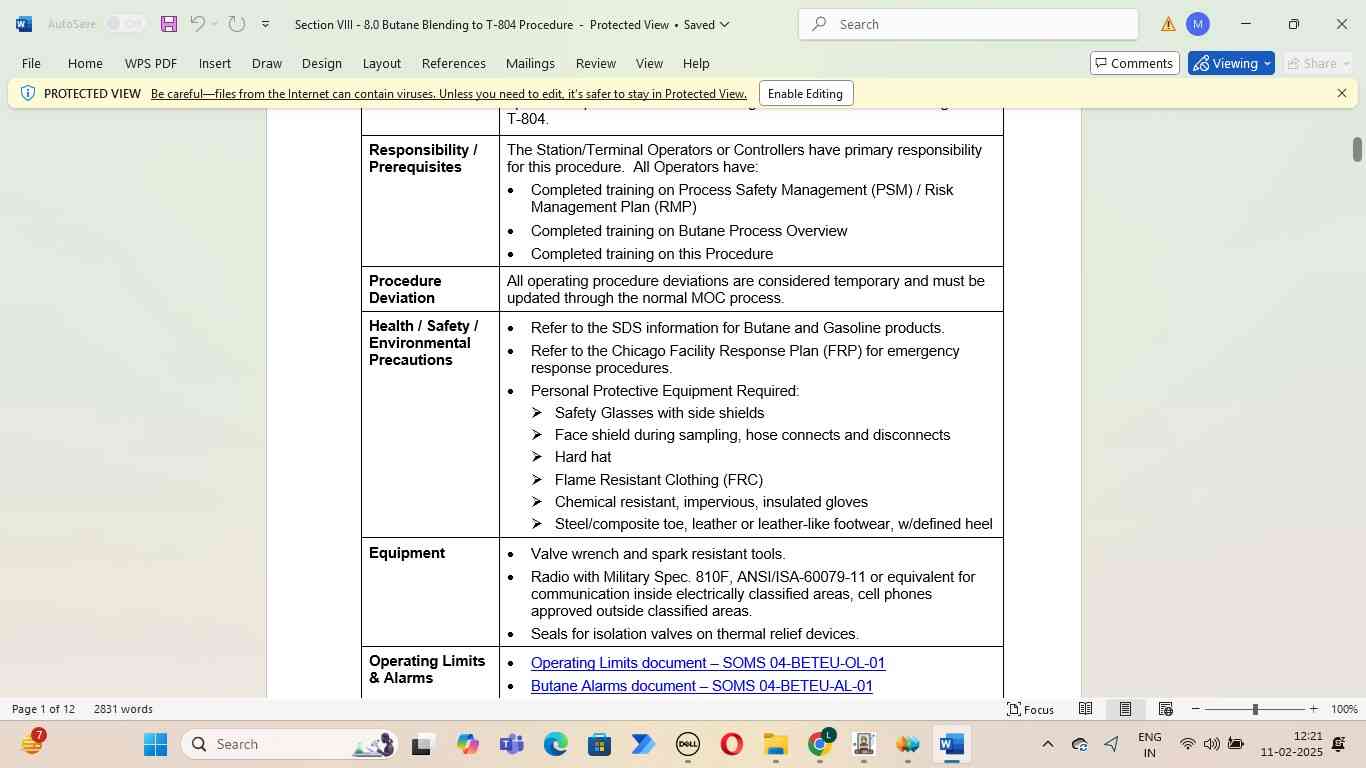Open Butane Alarms document SOMS 04-BETEU-AL-01 link
The image size is (1366, 768).
pos(702,686)
